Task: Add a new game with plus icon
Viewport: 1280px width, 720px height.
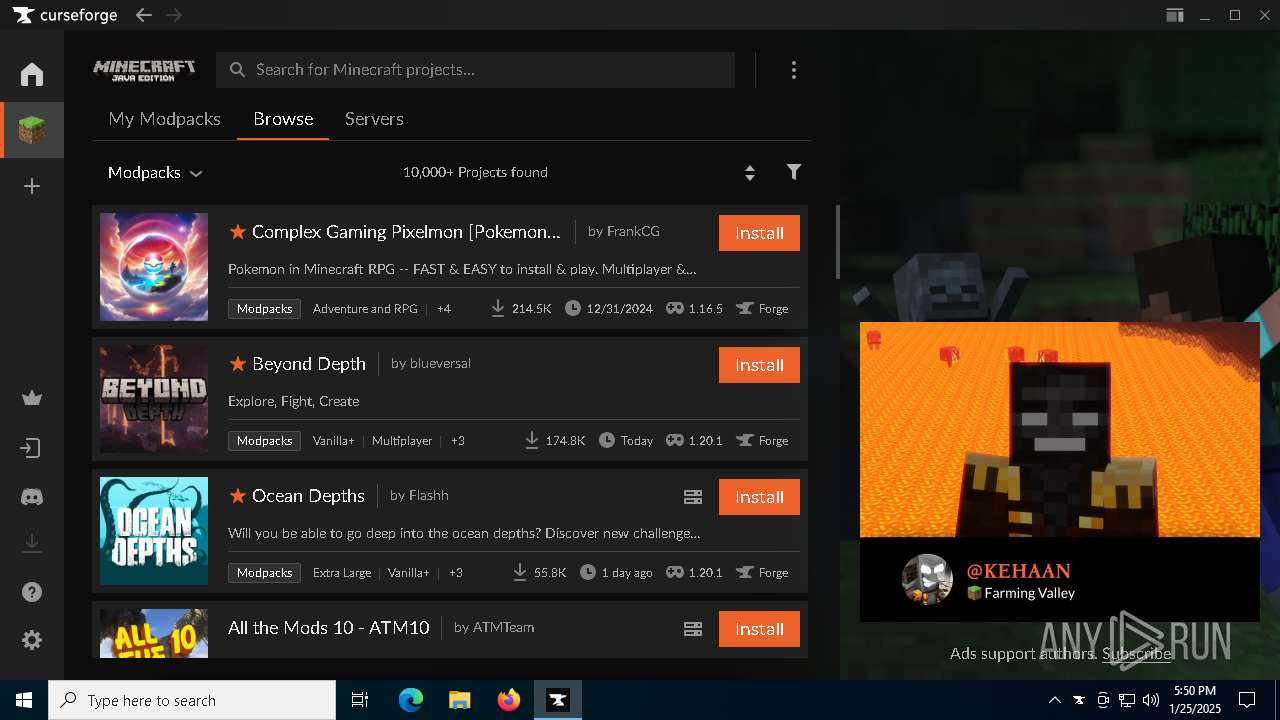Action: 32,186
